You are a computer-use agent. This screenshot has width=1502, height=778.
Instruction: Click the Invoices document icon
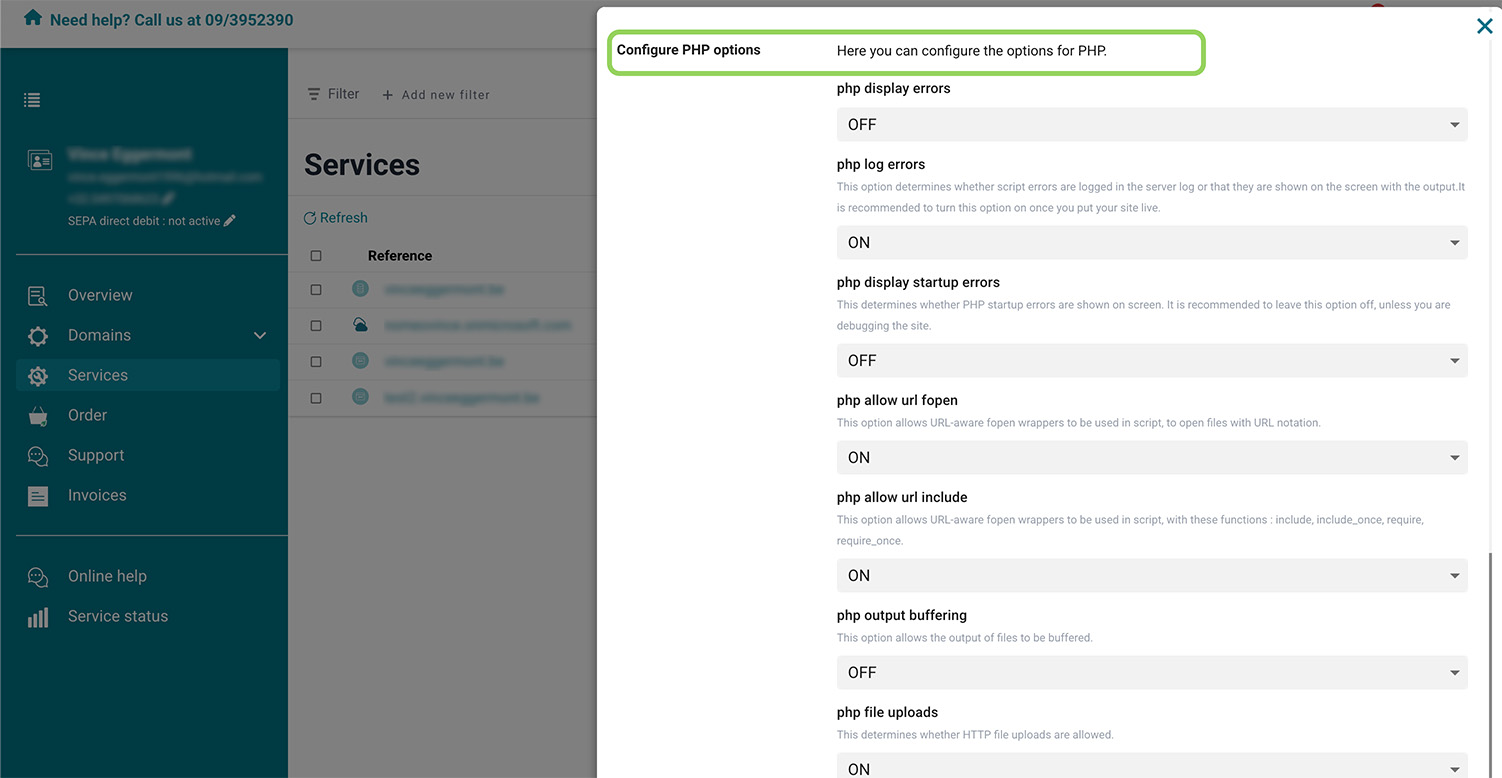(x=38, y=496)
